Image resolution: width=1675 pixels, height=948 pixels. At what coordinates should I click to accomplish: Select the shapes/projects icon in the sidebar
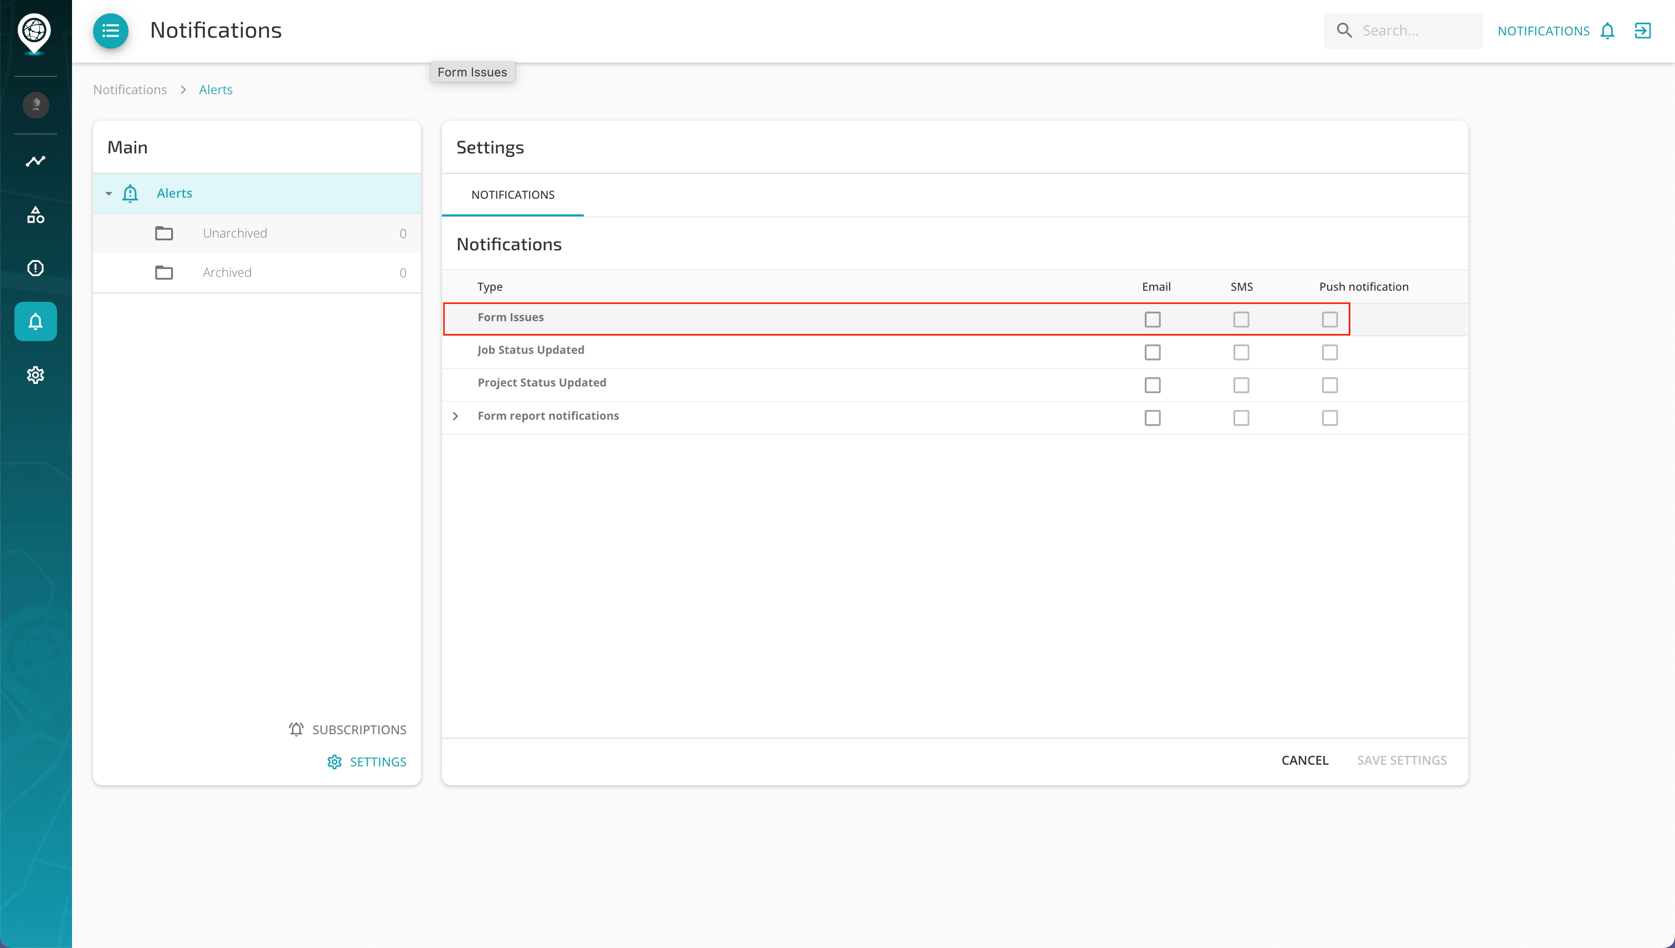click(35, 214)
